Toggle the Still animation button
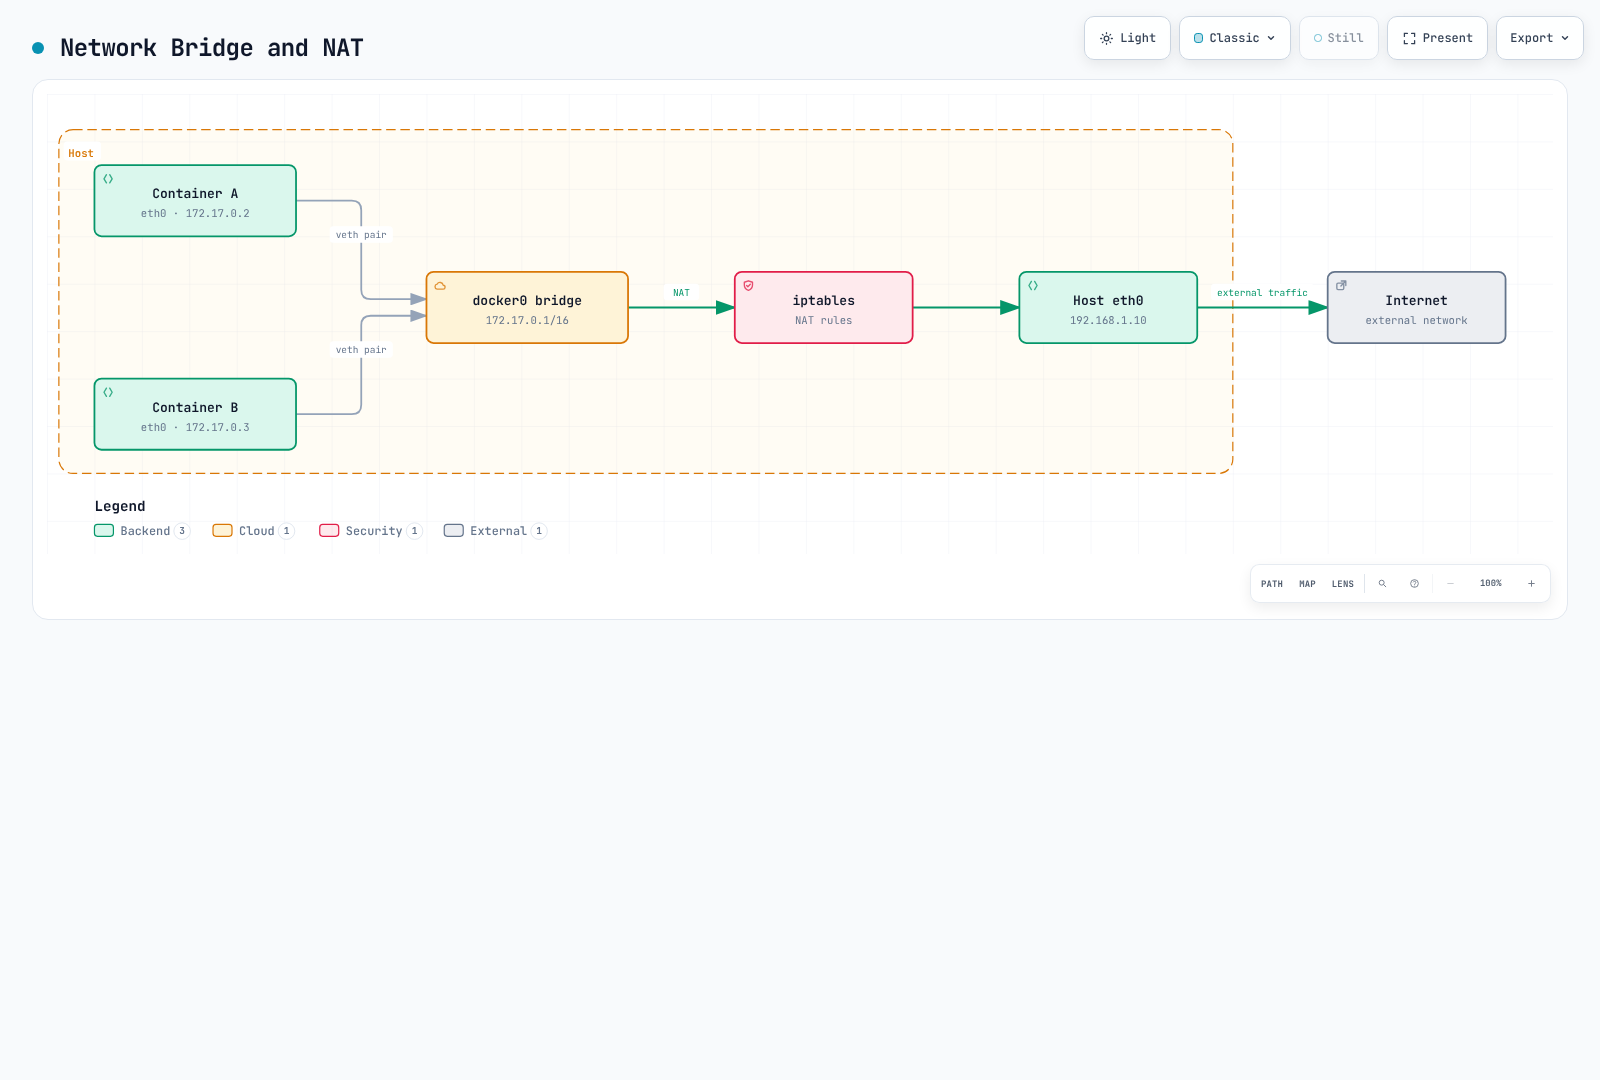The width and height of the screenshot is (1600, 1080). pos(1339,38)
